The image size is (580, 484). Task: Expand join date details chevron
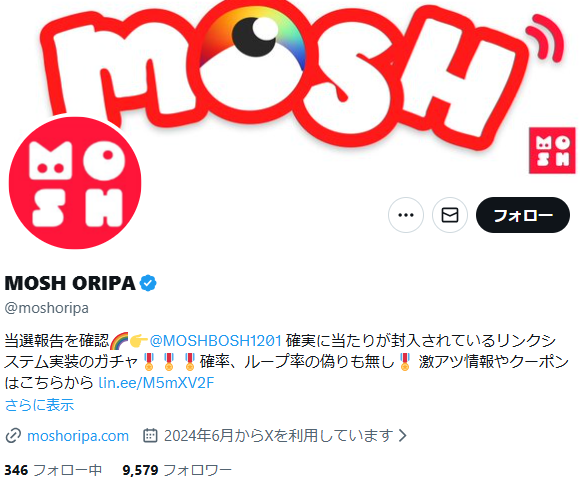point(403,436)
